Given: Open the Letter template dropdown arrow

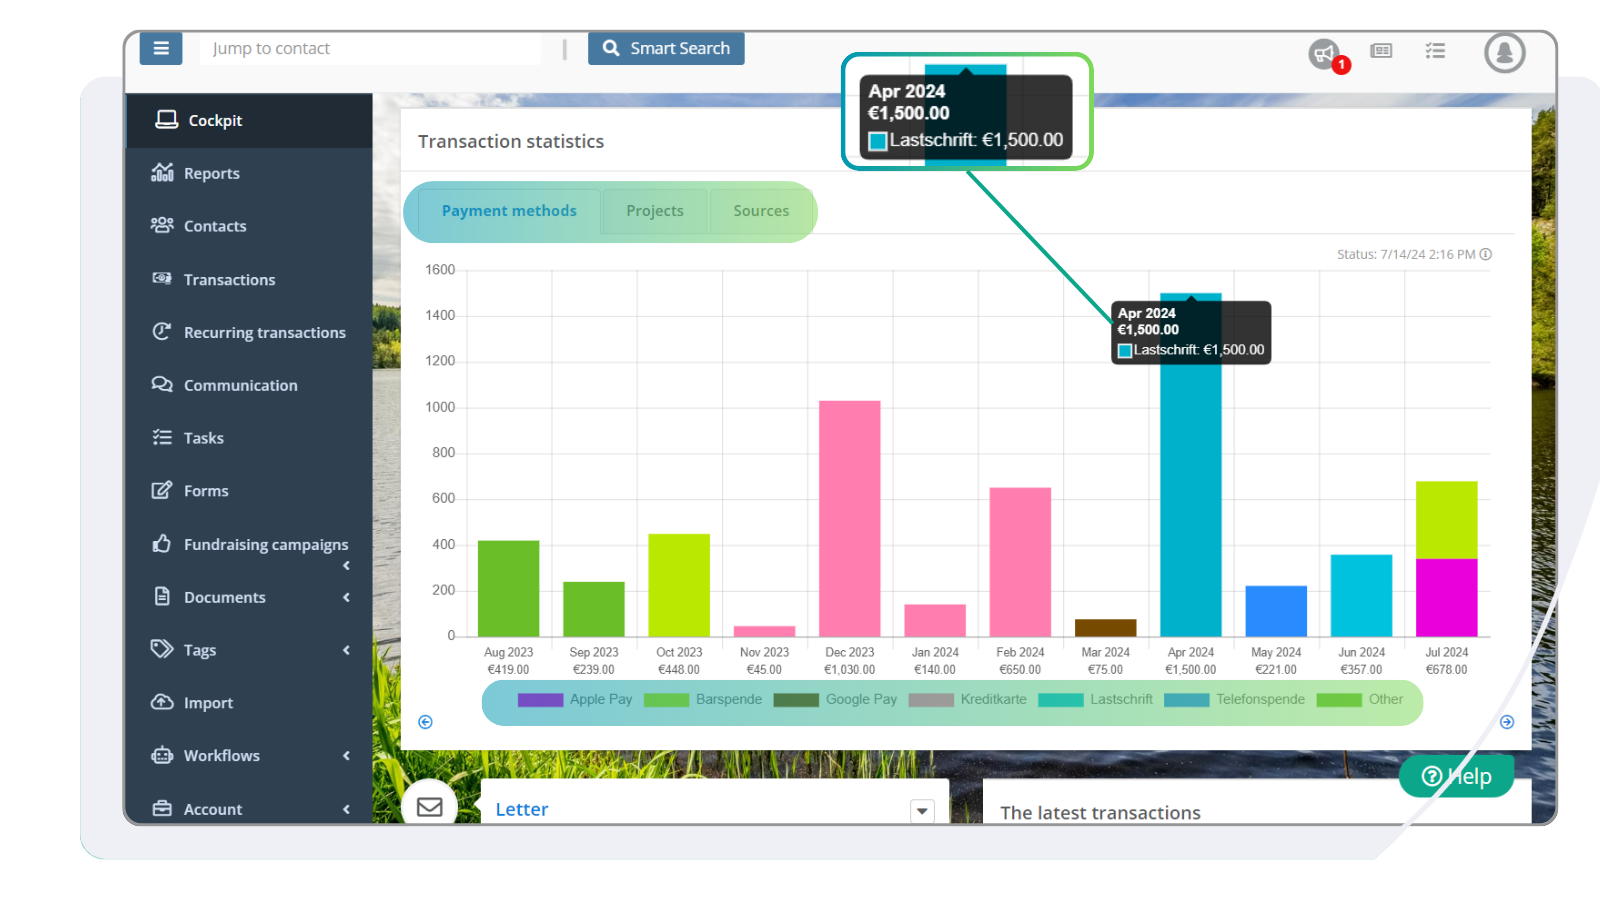Looking at the screenshot, I should (x=921, y=811).
